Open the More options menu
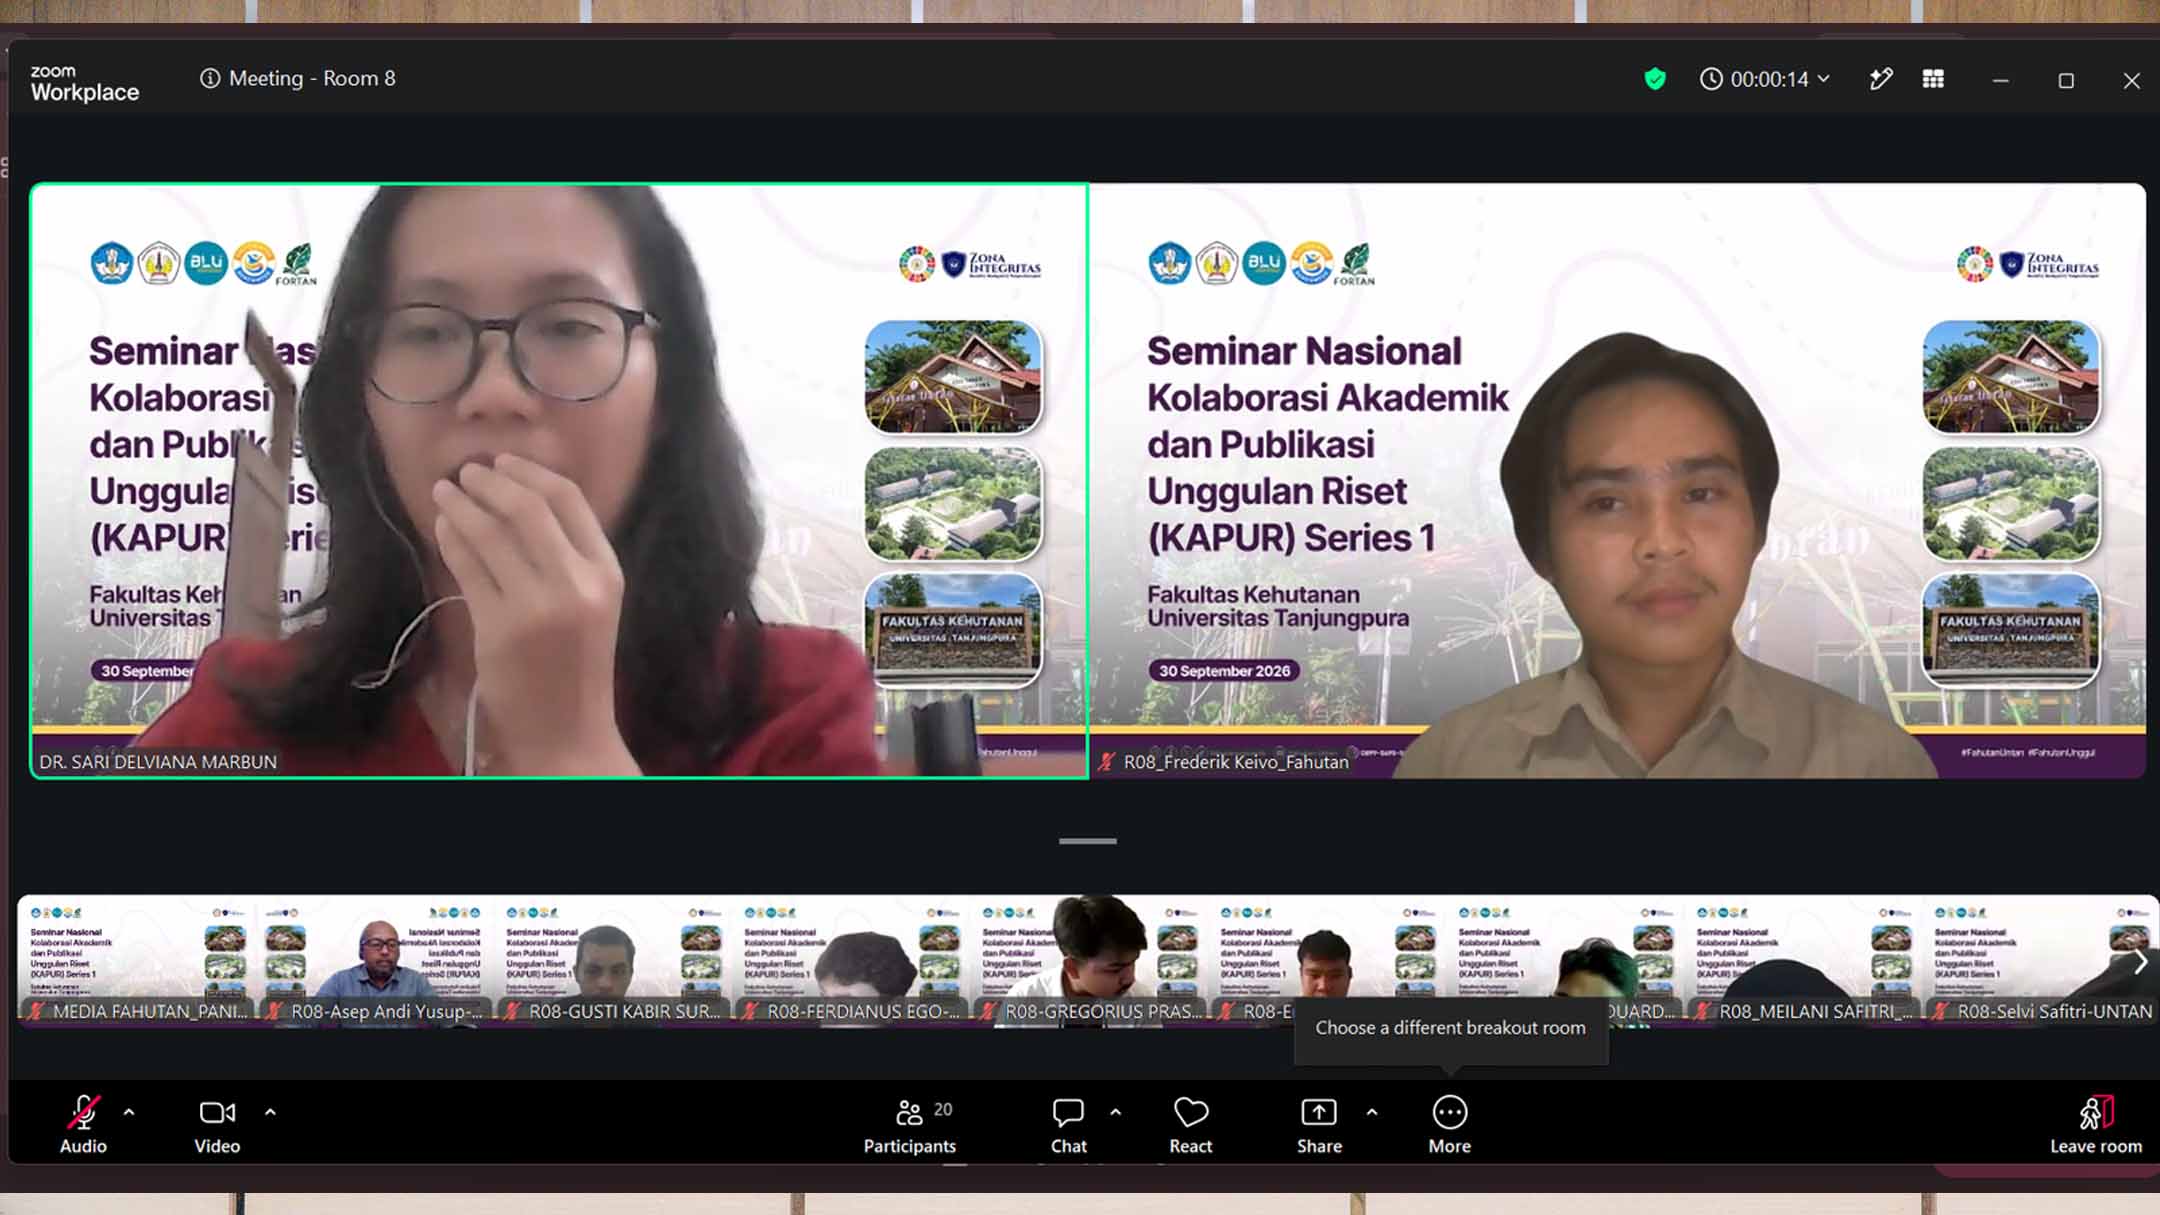The image size is (2160, 1215). 1450,1125
